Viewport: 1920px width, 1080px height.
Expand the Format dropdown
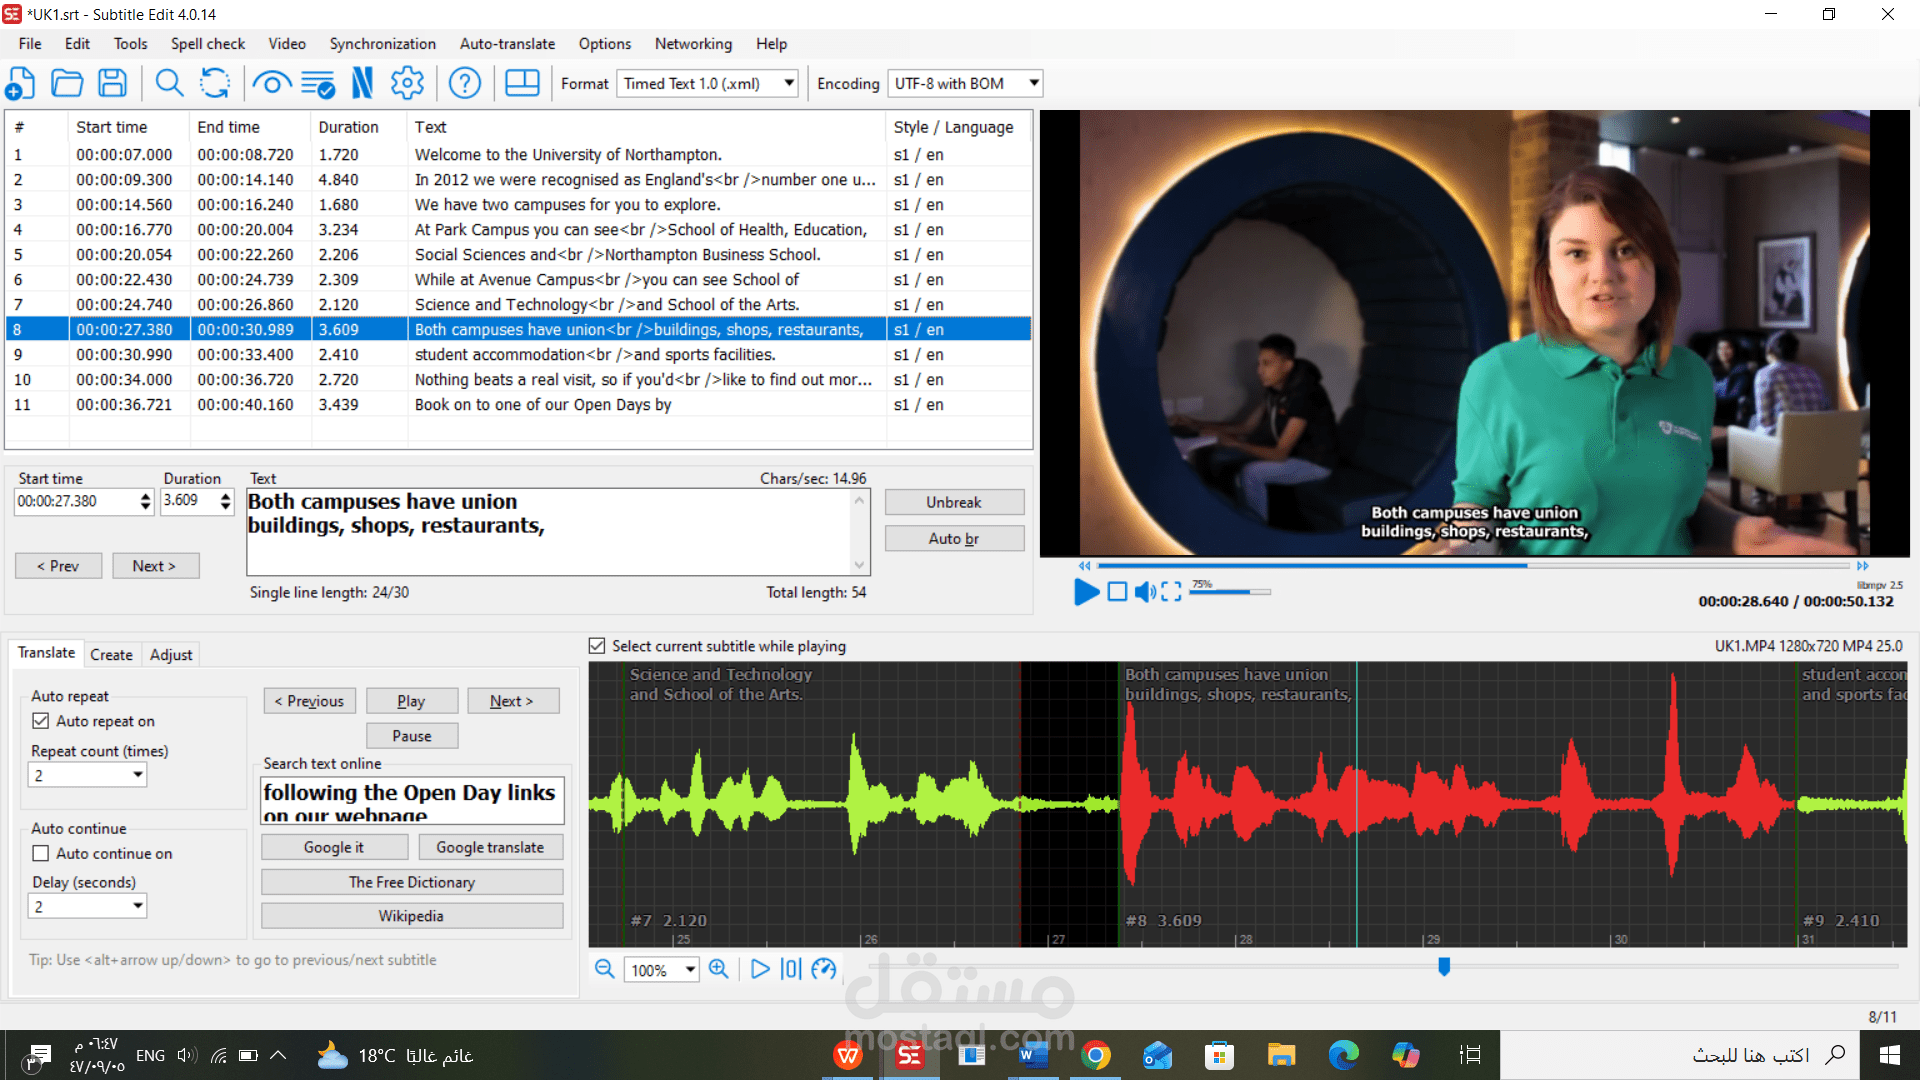tap(789, 83)
